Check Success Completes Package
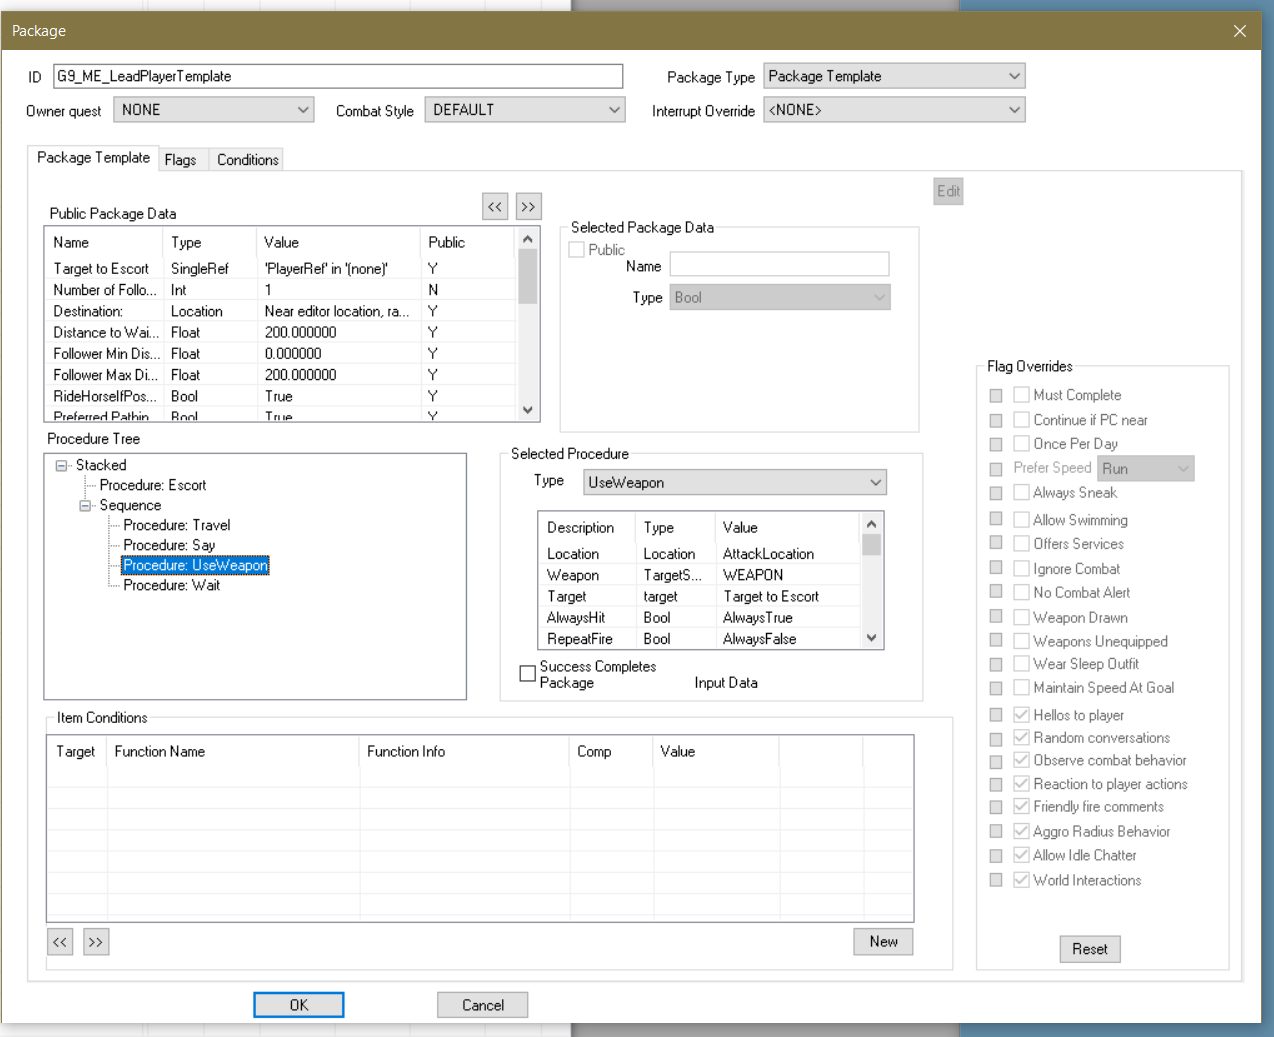This screenshot has width=1274, height=1037. coord(526,672)
